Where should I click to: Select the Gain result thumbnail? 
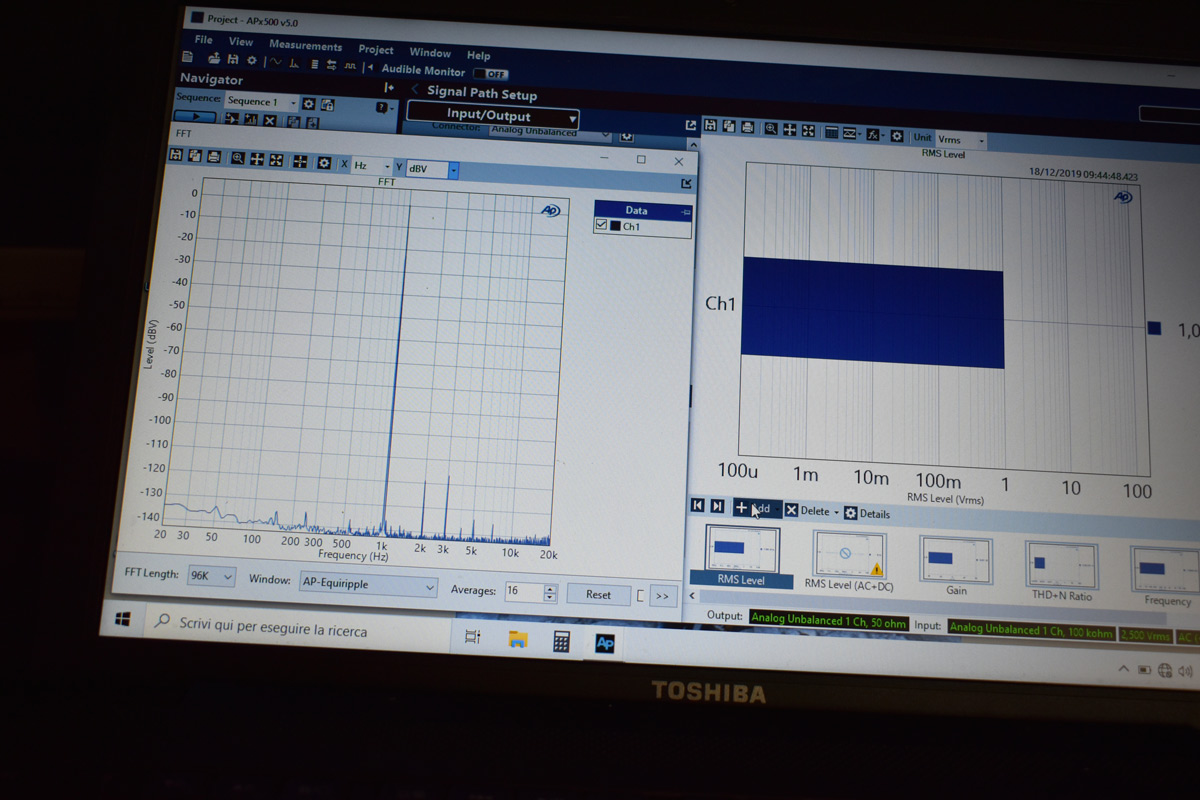point(956,567)
